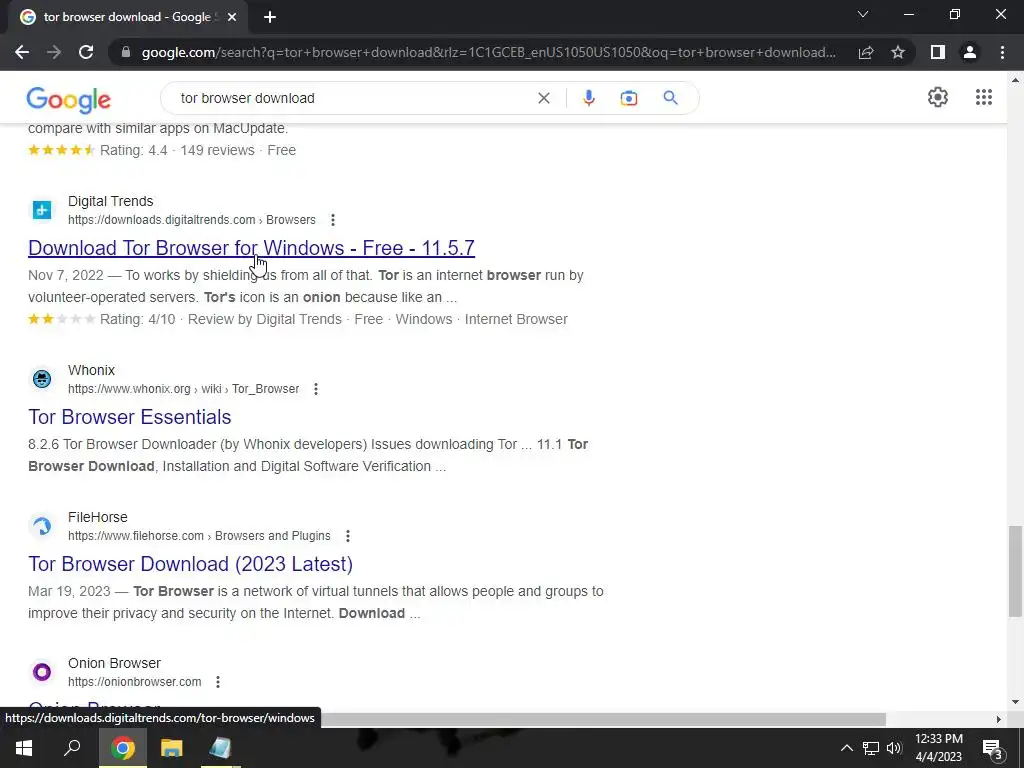
Task: Click the Onion Browser site favicon
Action: (x=42, y=672)
